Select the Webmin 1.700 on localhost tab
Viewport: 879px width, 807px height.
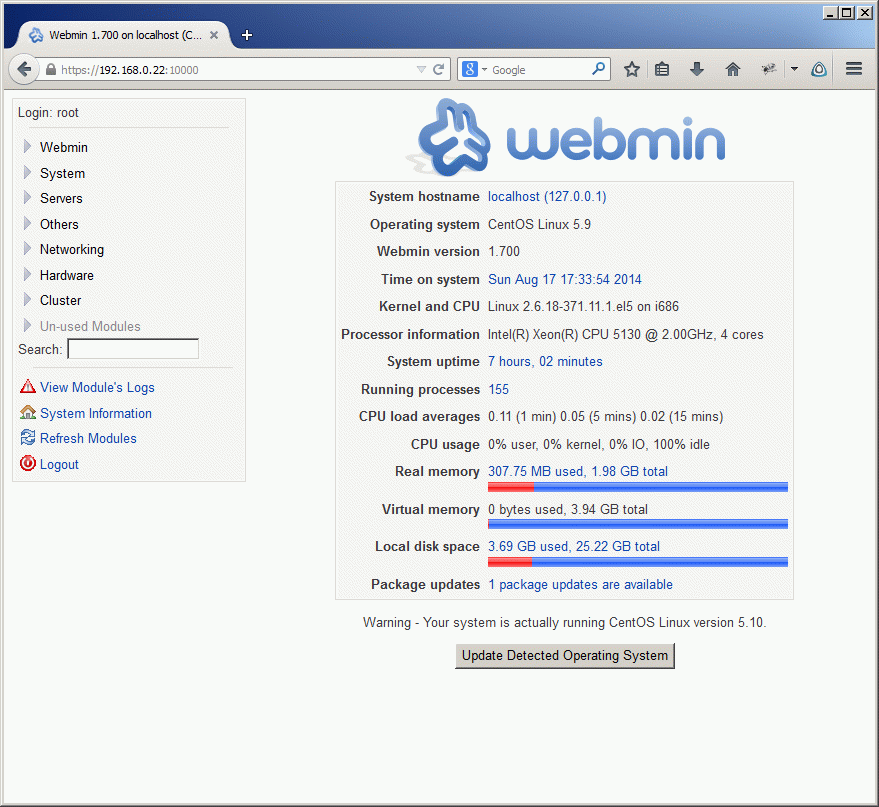pos(124,35)
